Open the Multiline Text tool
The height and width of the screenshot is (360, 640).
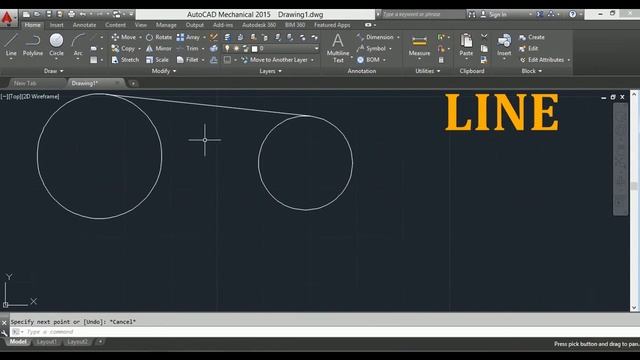tap(338, 48)
